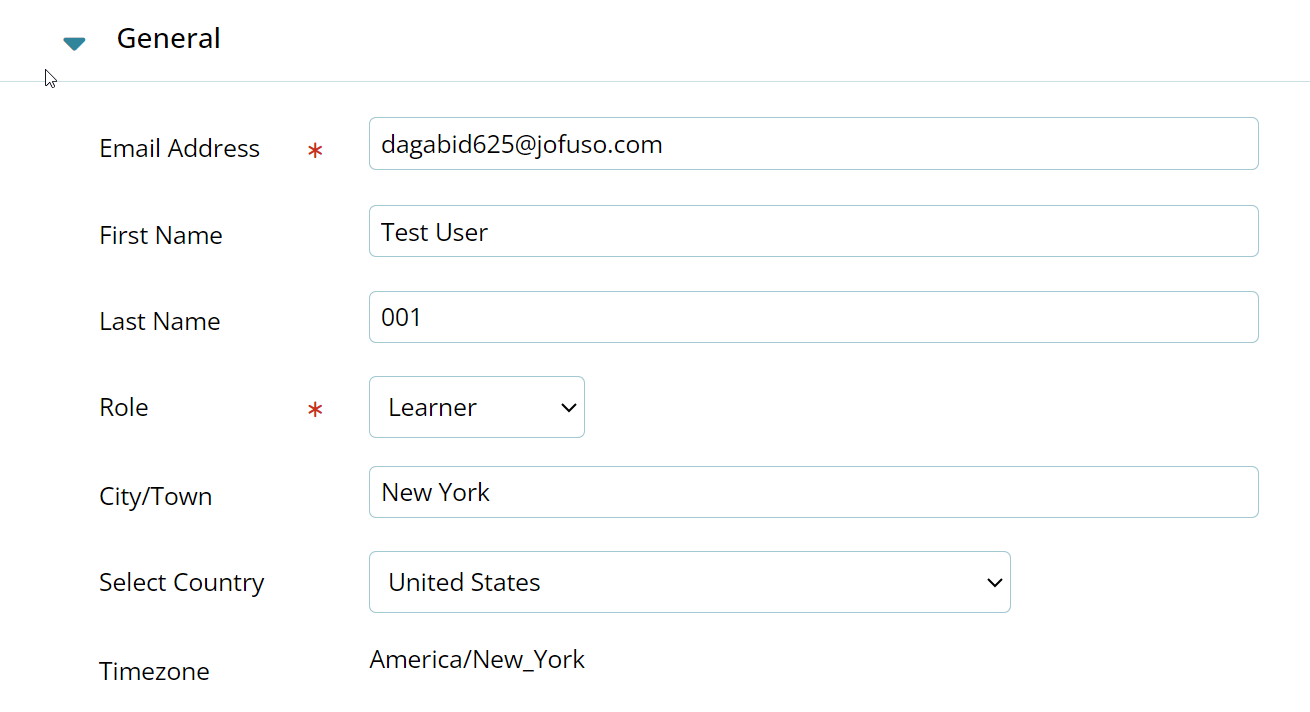Focus the Email Address input field

[x=813, y=144]
